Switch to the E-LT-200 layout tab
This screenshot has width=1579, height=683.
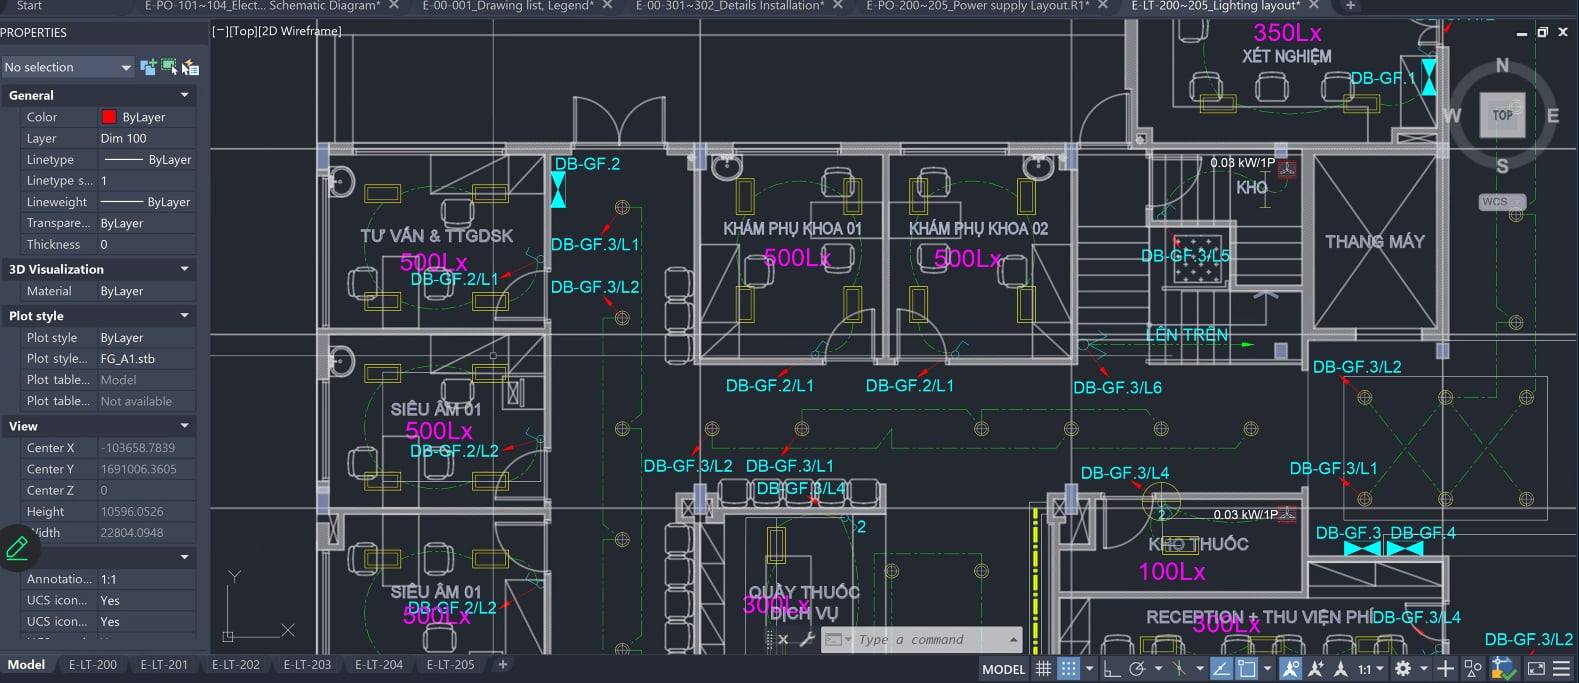(x=92, y=665)
